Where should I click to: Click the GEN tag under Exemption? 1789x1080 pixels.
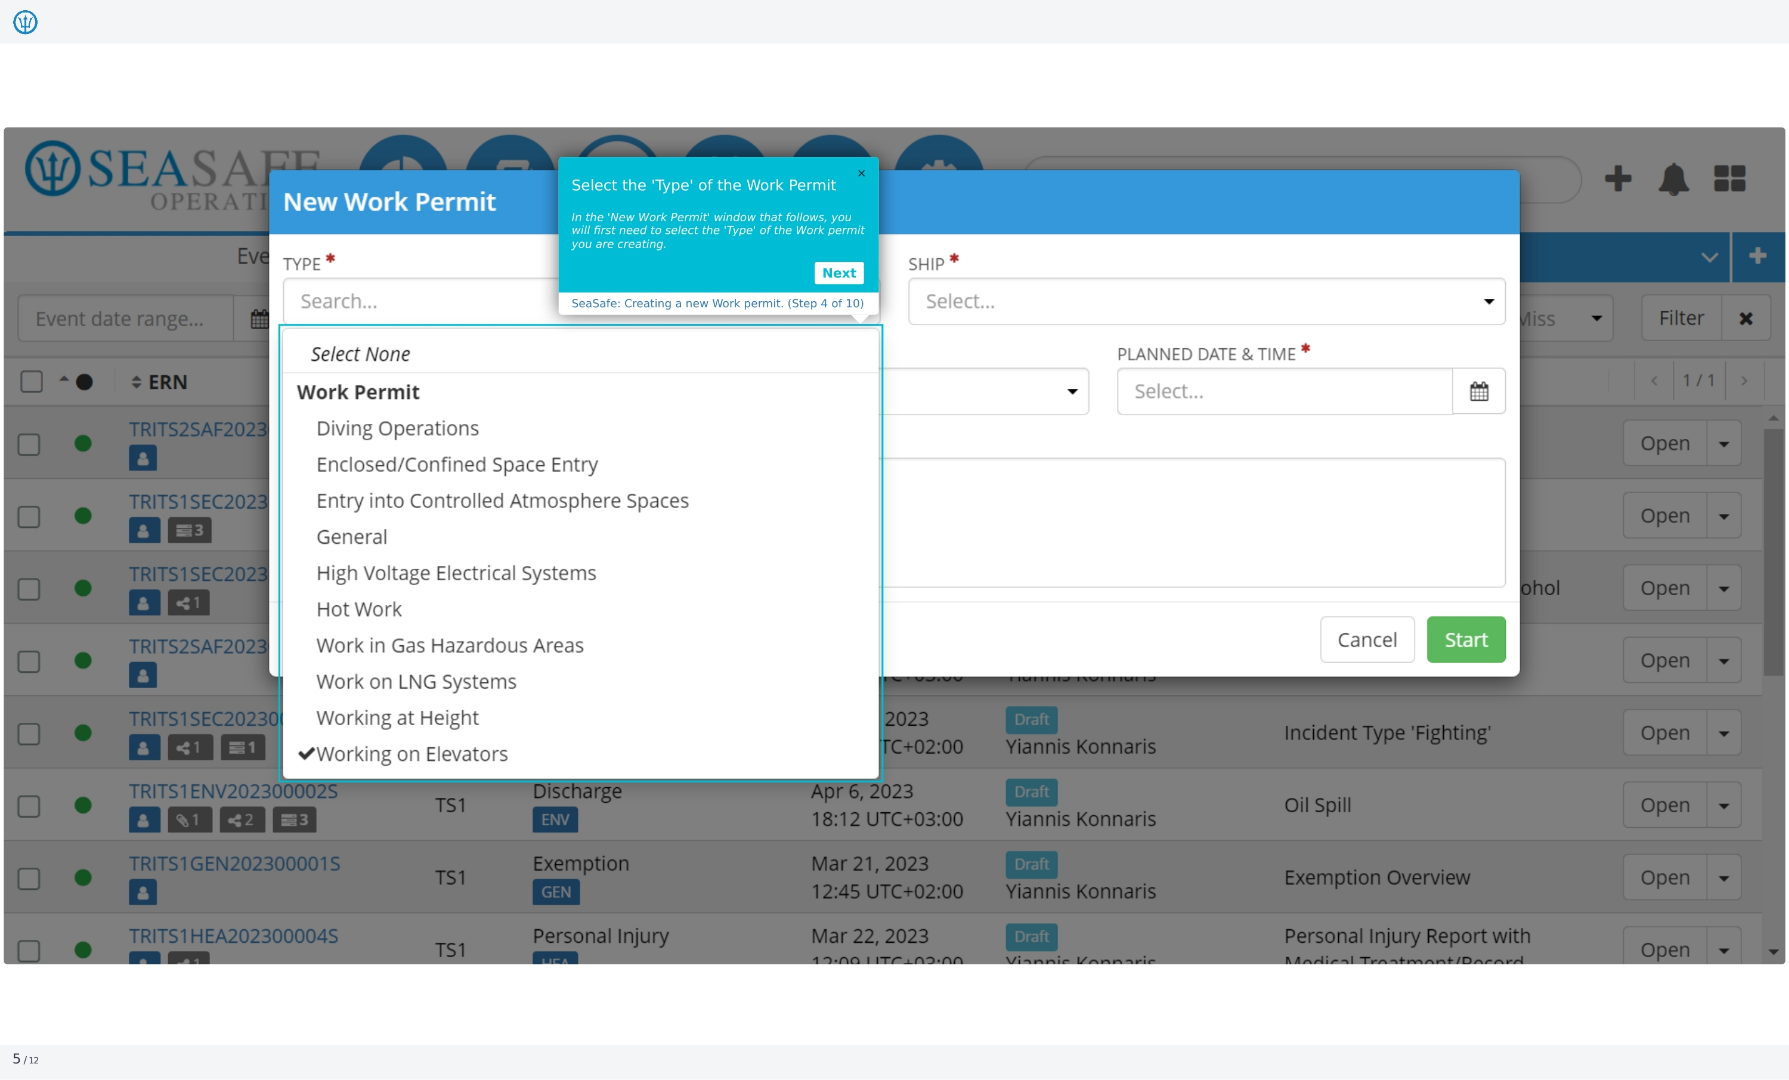556,892
